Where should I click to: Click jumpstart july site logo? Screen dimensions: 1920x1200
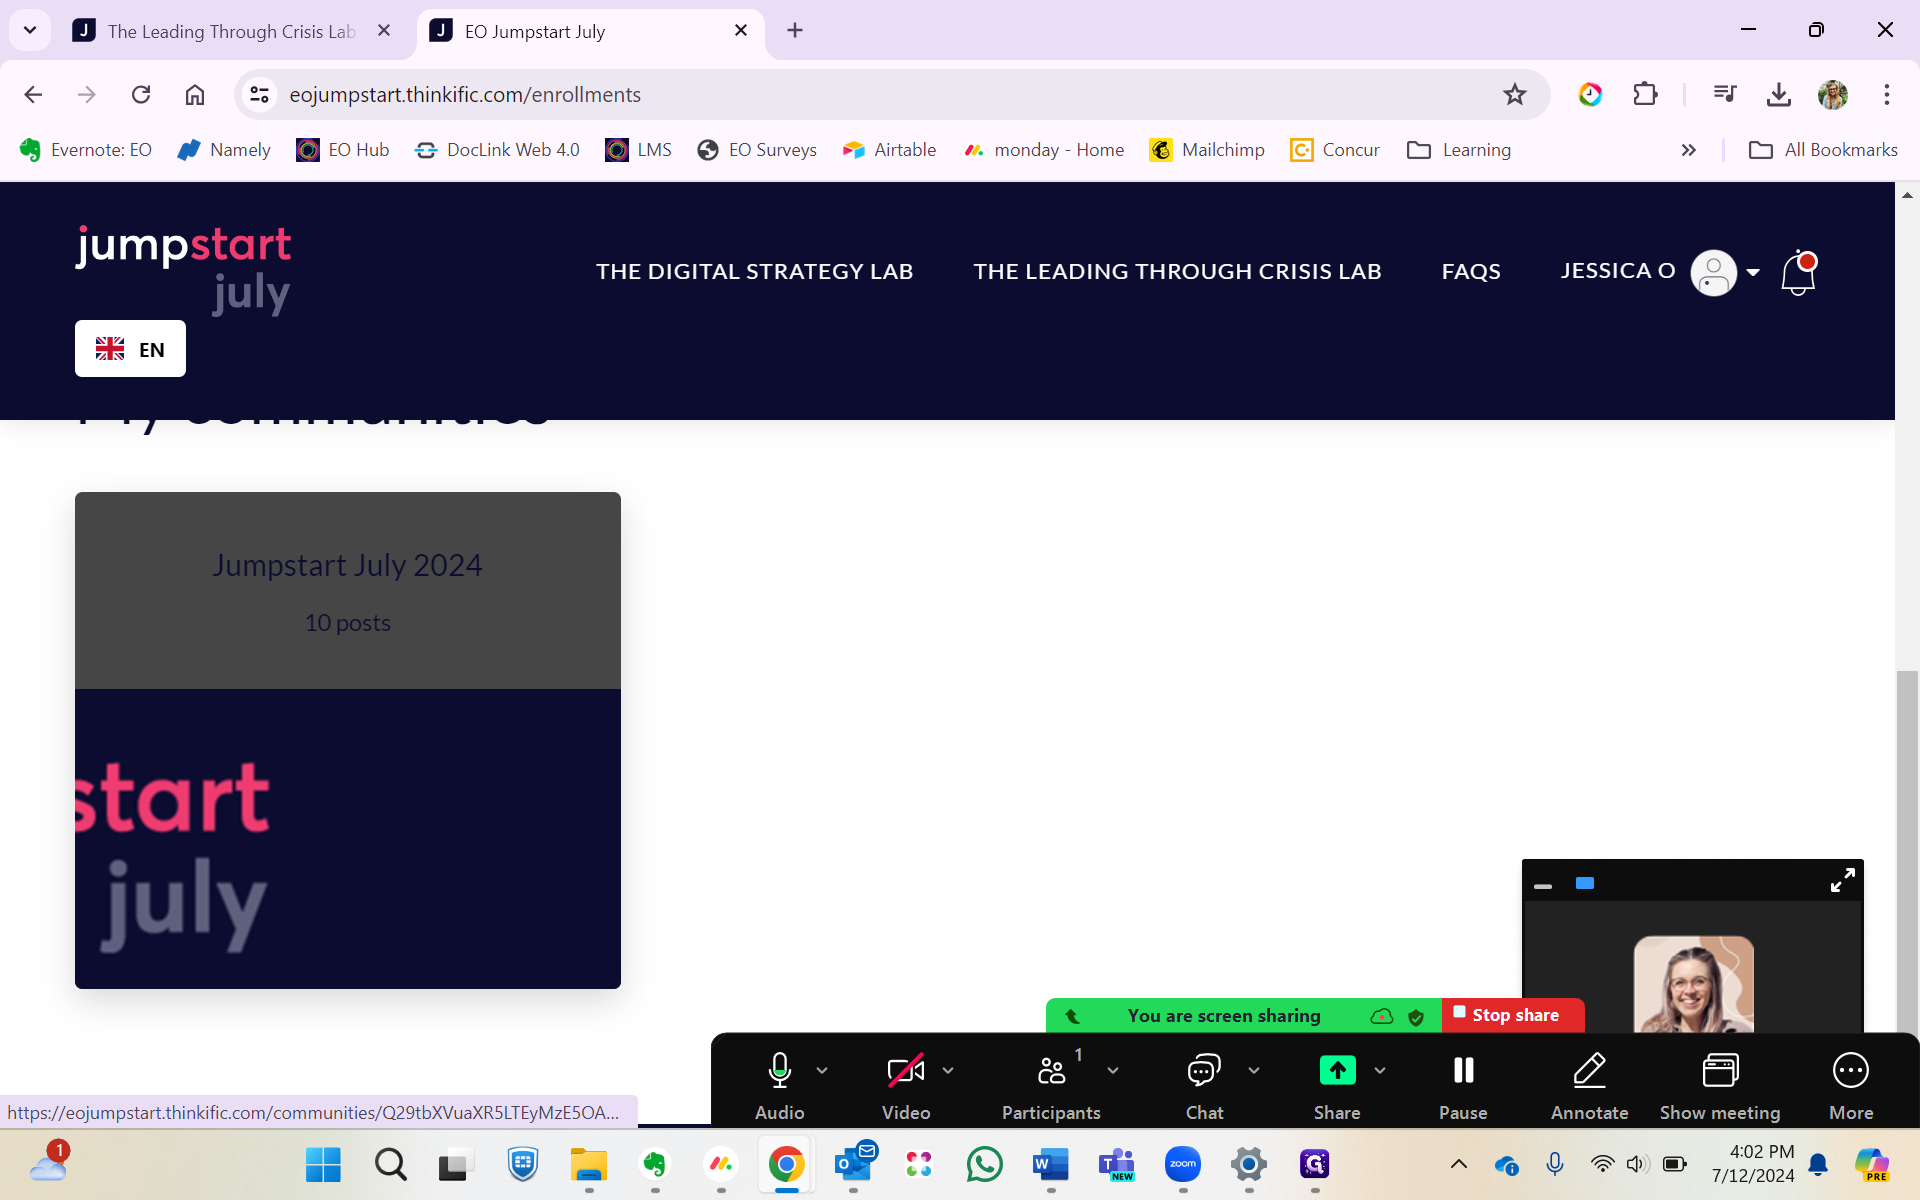[184, 270]
